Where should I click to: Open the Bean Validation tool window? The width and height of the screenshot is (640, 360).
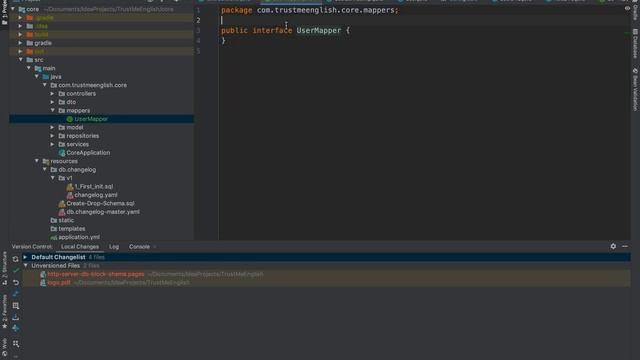click(635, 89)
